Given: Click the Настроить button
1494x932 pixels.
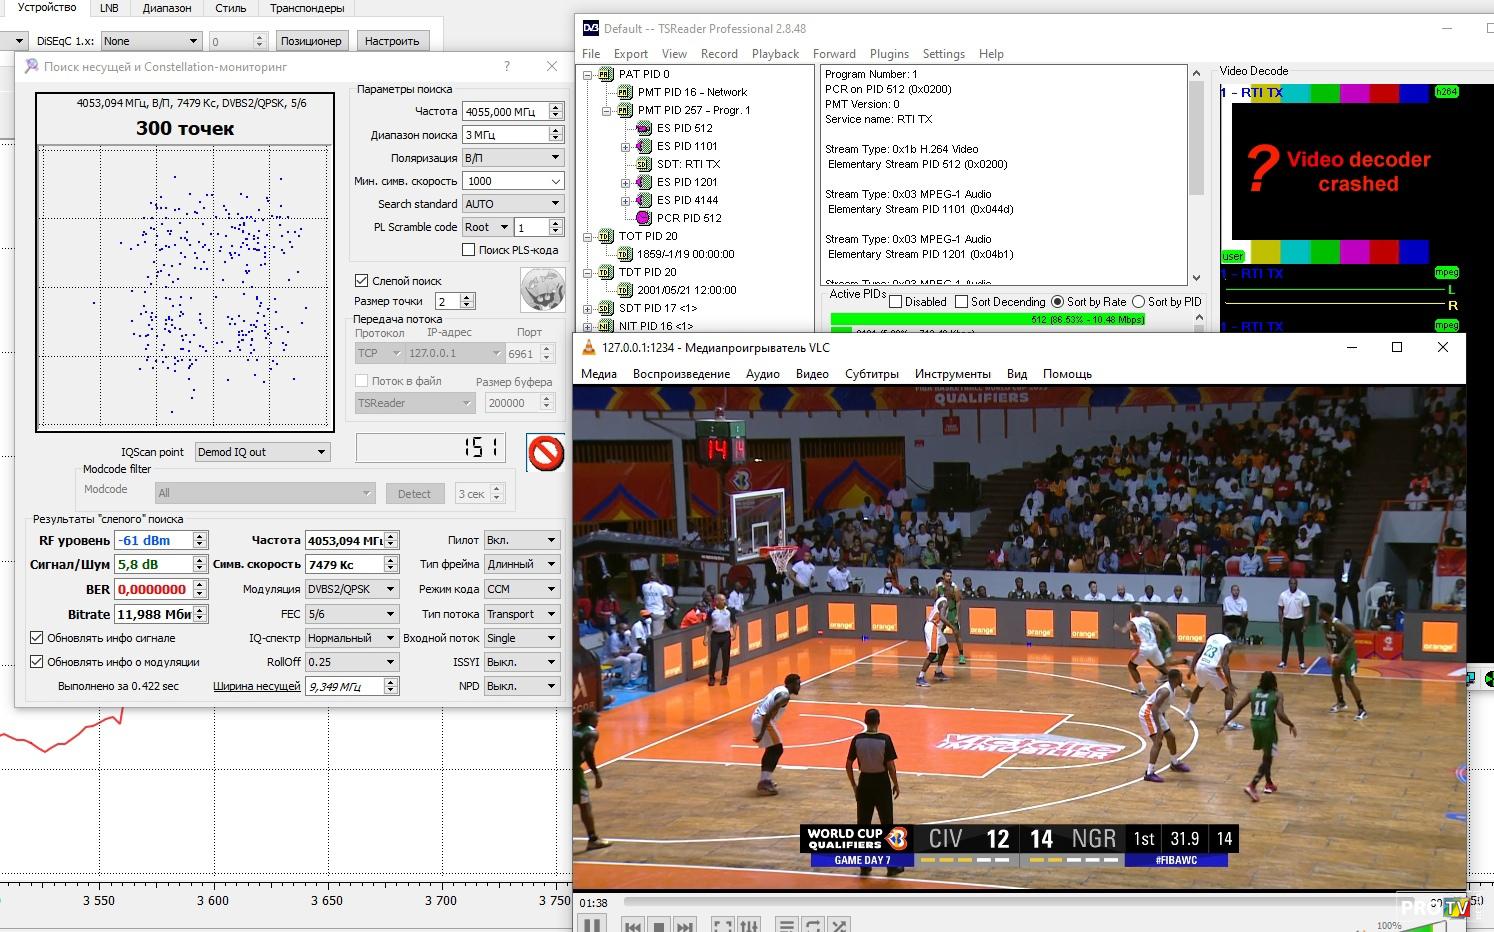Looking at the screenshot, I should point(392,41).
